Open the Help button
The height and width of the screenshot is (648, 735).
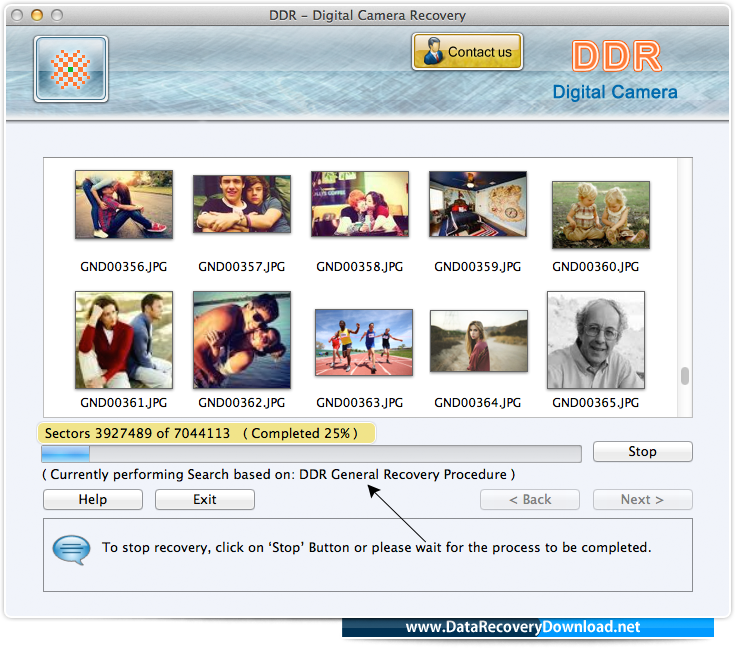[93, 499]
